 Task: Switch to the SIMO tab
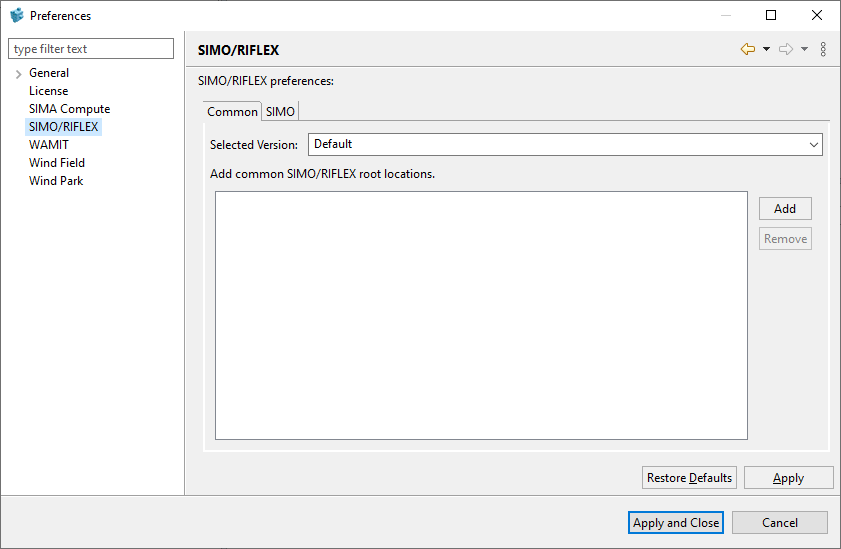pos(280,111)
